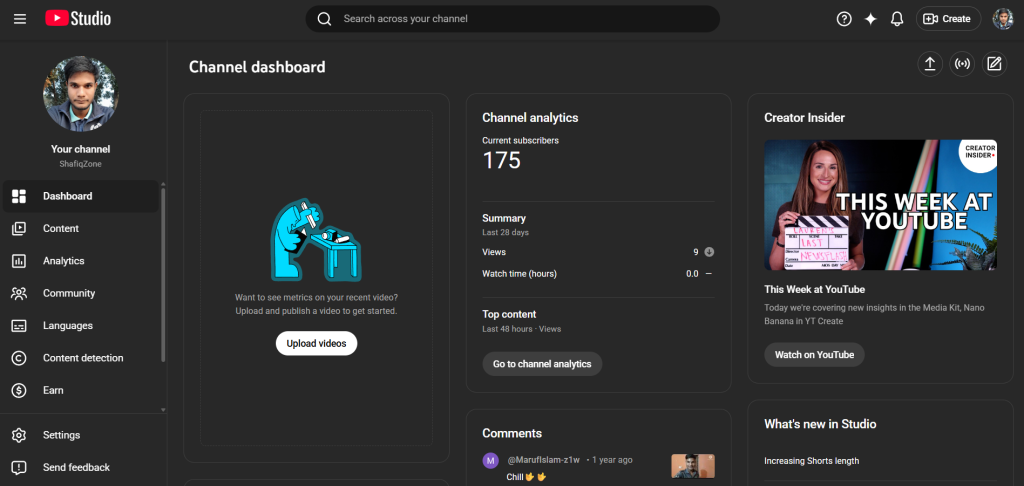The height and width of the screenshot is (486, 1024).
Task: Click the sidebar scroll up arrow
Action: tap(163, 184)
